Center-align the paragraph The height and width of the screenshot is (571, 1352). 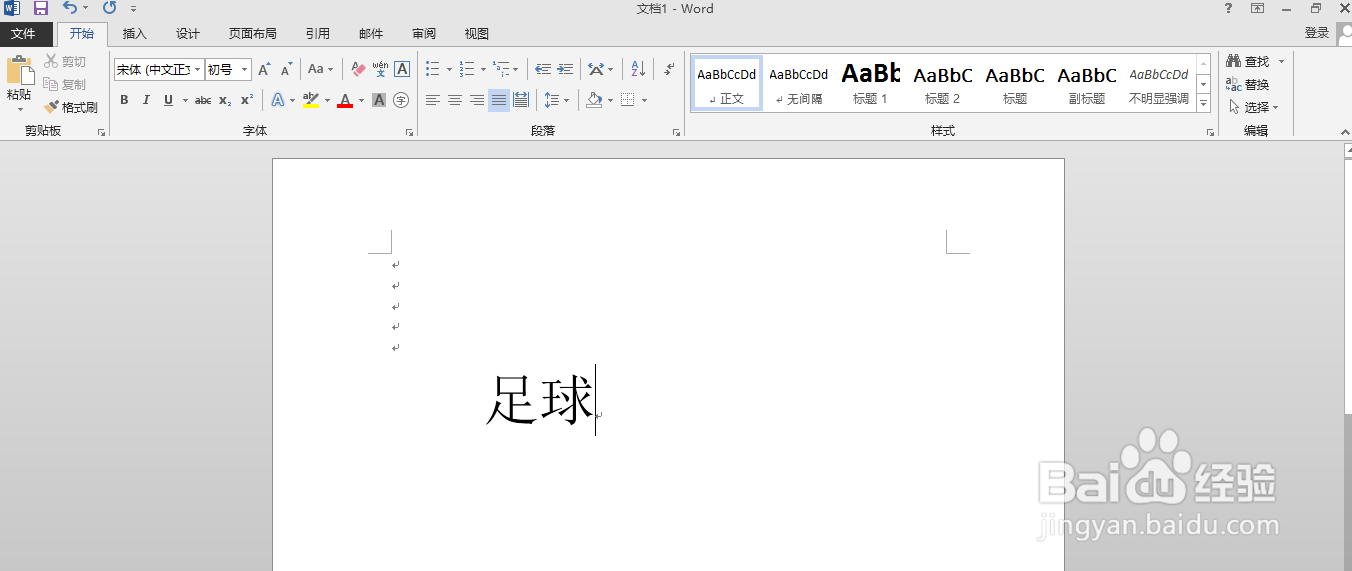click(455, 100)
